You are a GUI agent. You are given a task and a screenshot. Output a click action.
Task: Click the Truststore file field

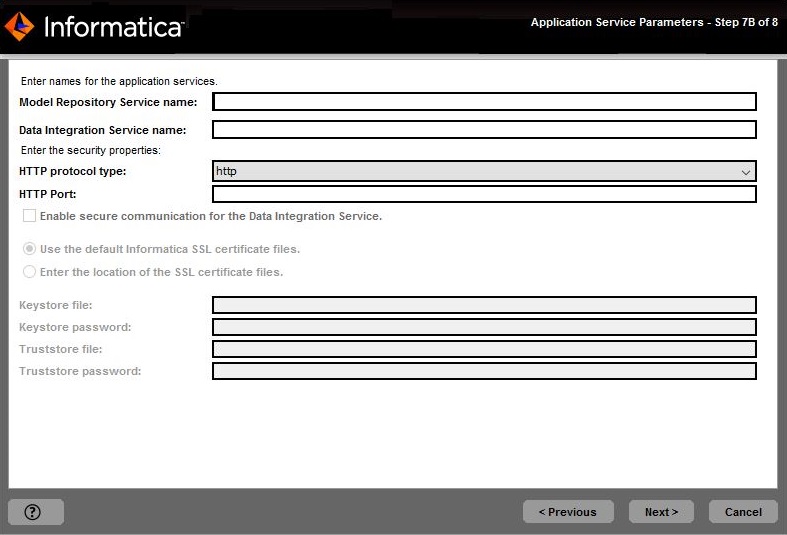tap(484, 349)
